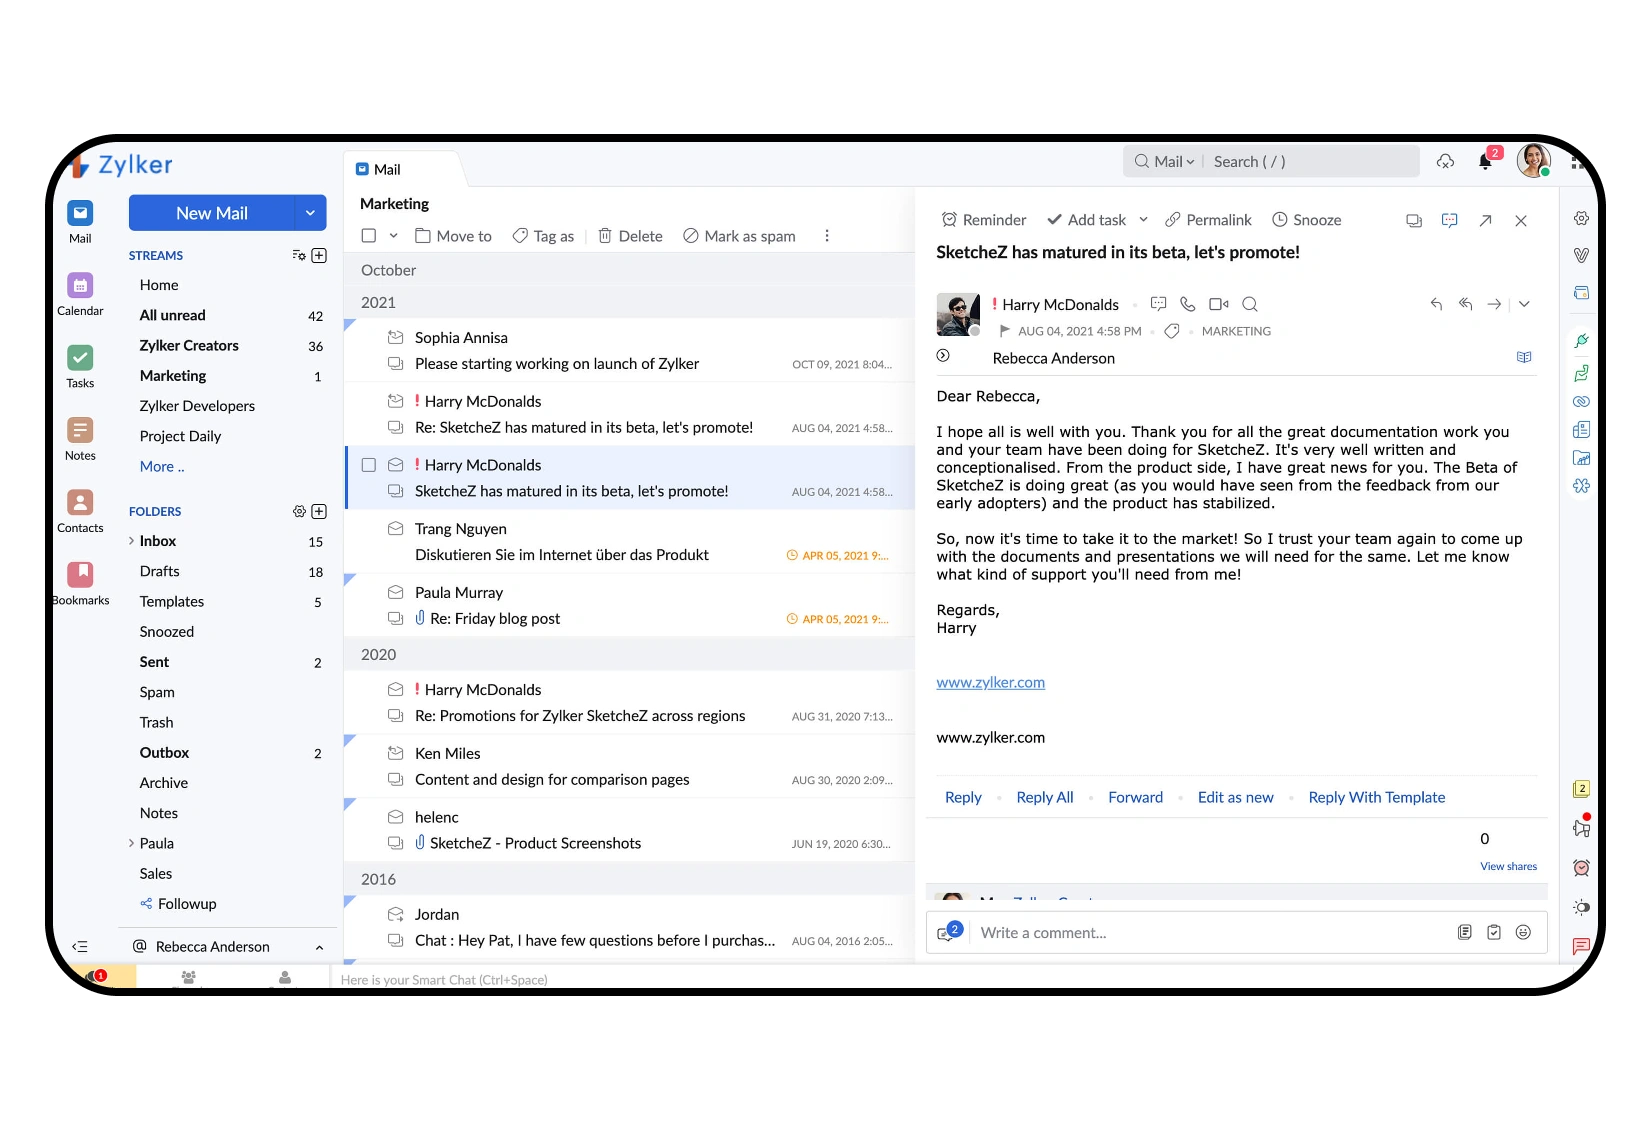
Task: Click the Write a comment field
Action: [x=1200, y=932]
